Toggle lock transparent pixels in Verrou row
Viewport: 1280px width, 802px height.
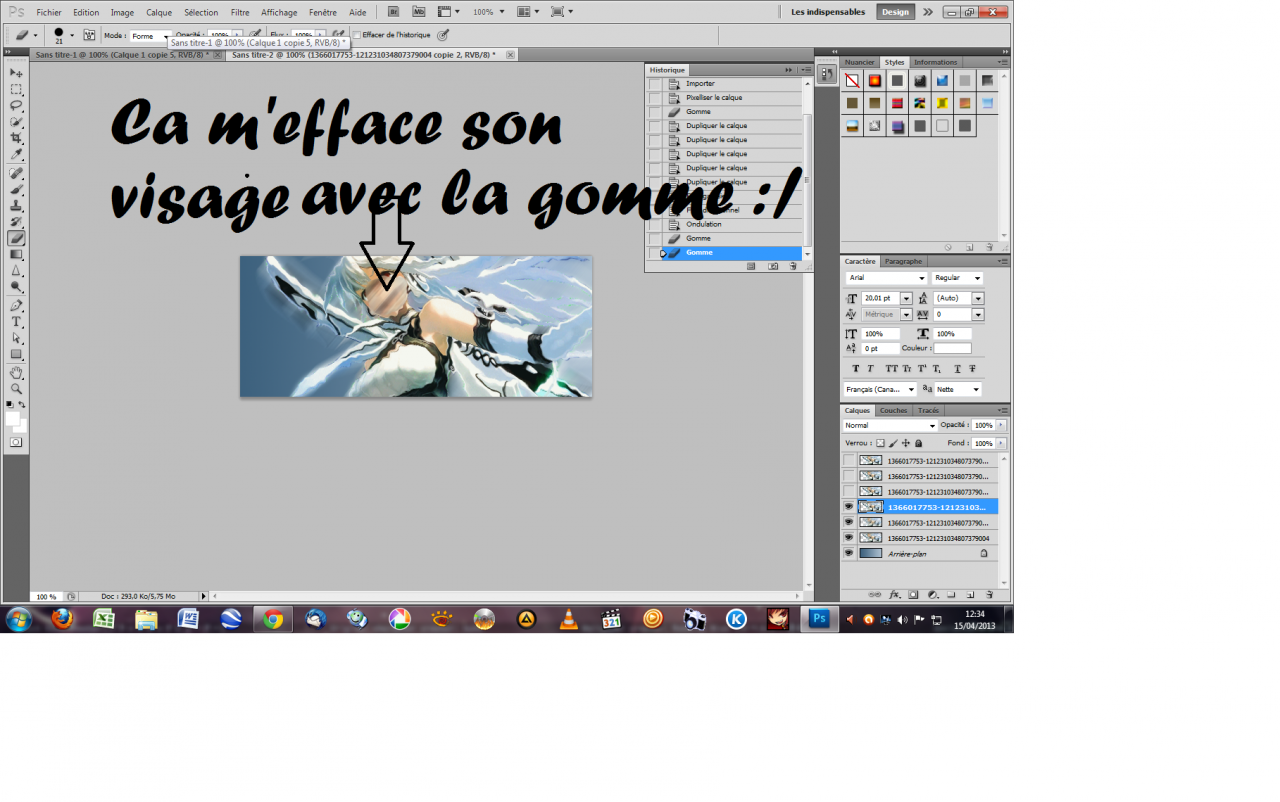(880, 443)
